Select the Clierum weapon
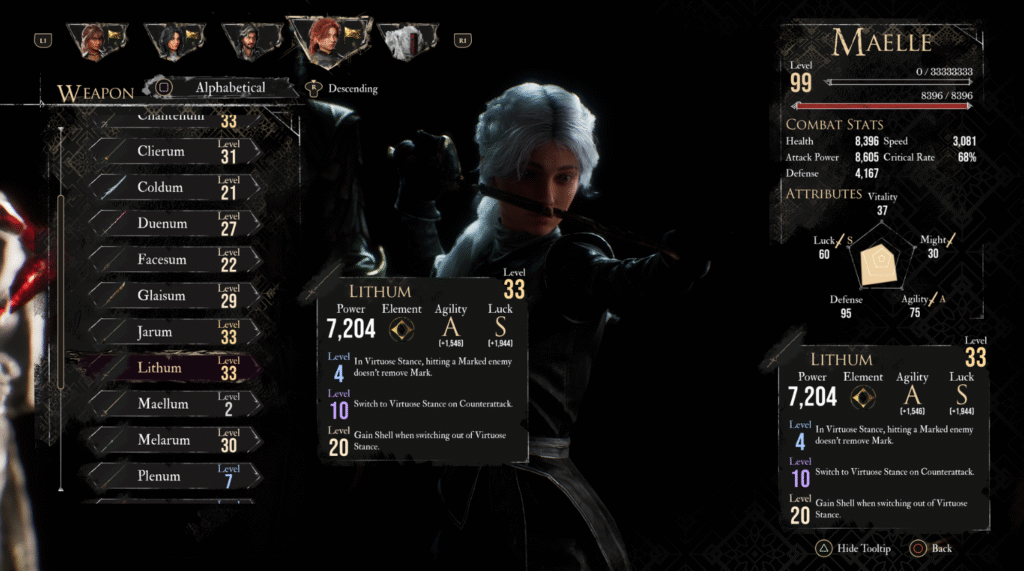Viewport: 1024px width, 571px height. pyautogui.click(x=175, y=151)
